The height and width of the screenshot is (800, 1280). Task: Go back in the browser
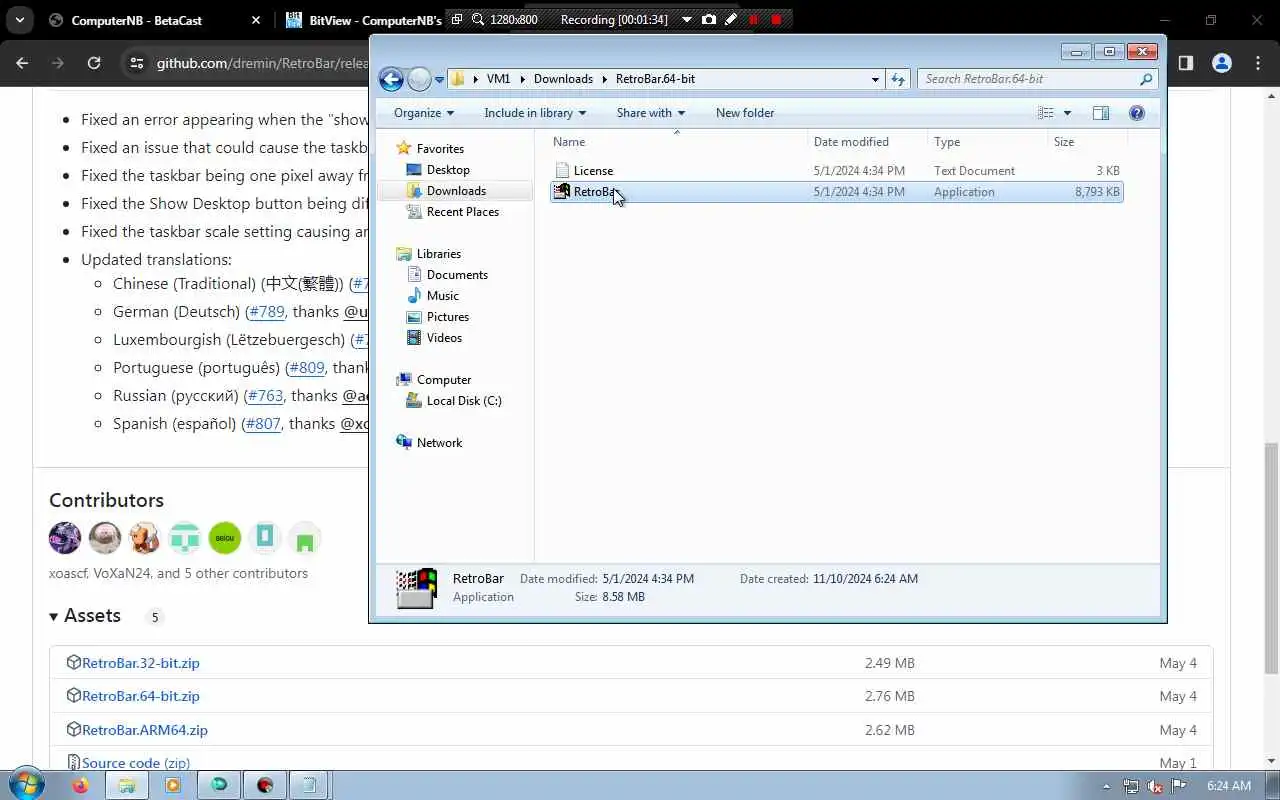coord(22,63)
